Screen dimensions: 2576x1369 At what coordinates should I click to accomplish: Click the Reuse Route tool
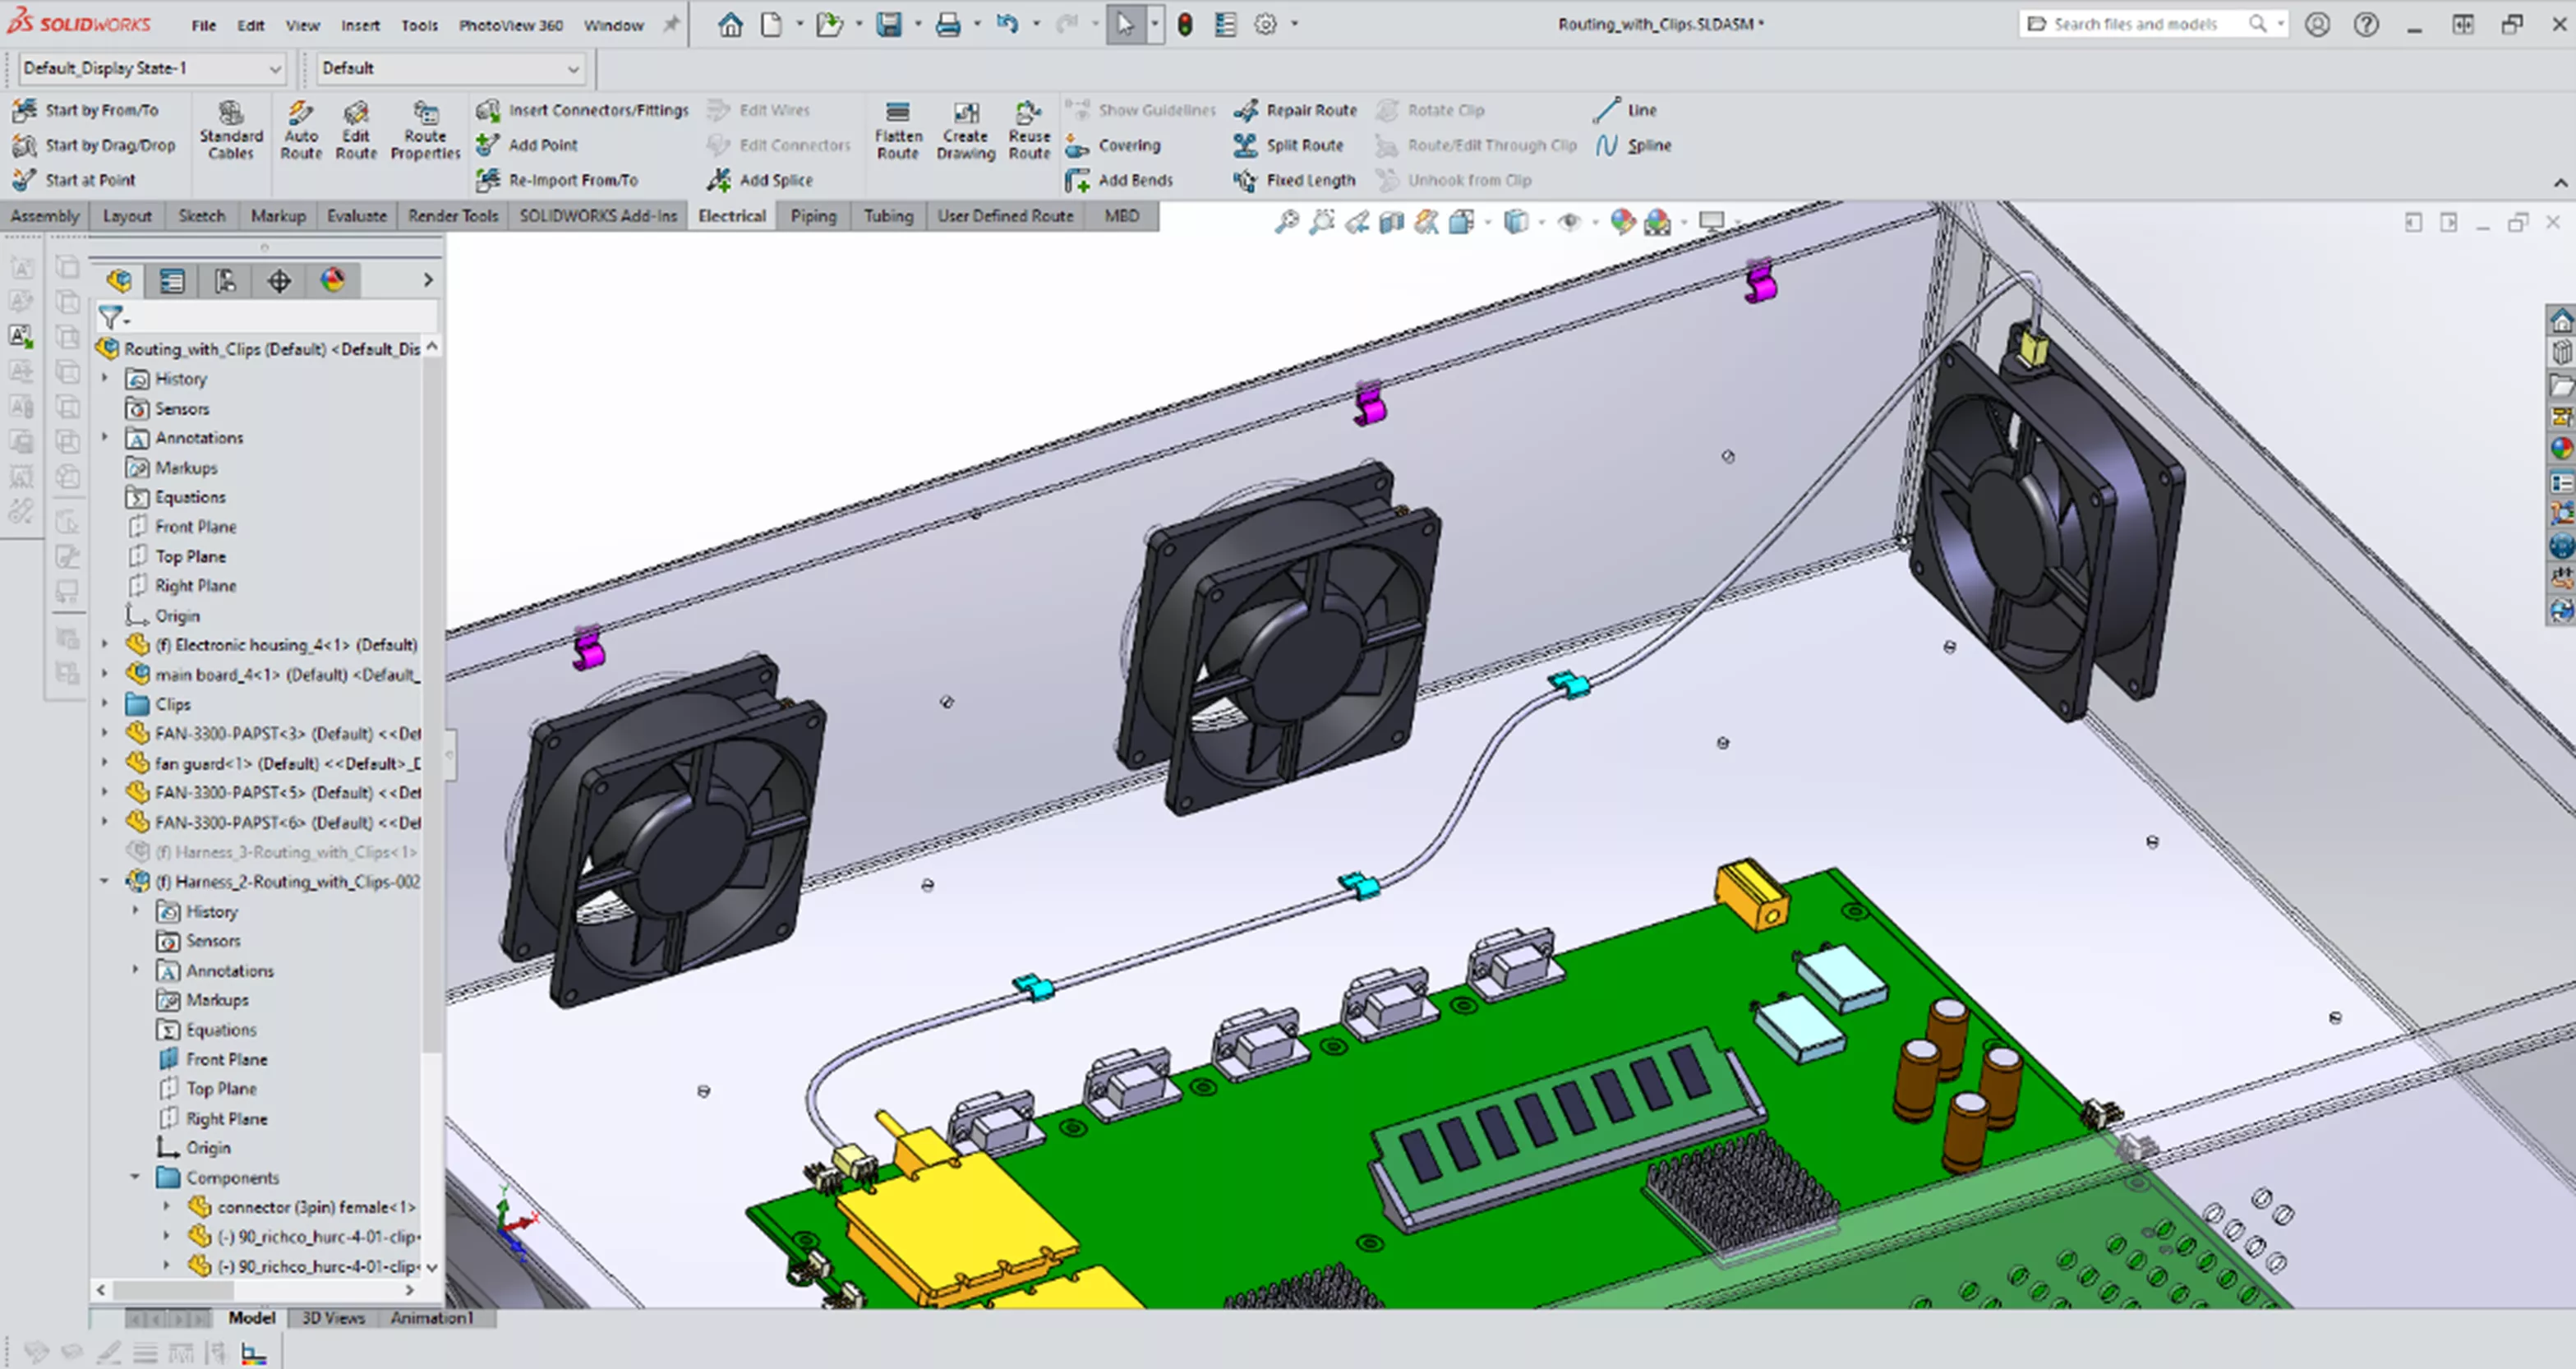[1029, 130]
